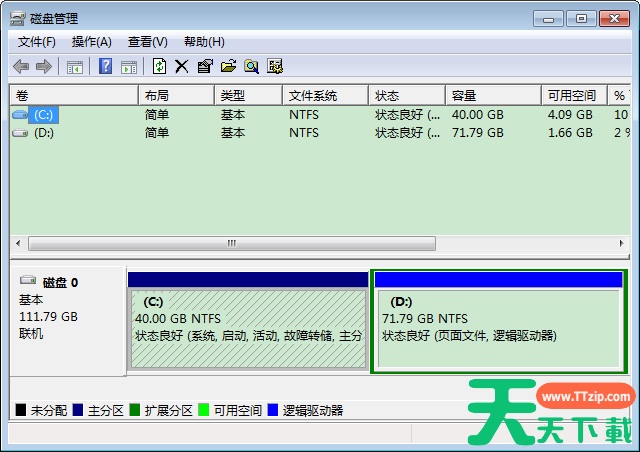
Task: Sort by the 布局 column header
Action: [x=176, y=96]
